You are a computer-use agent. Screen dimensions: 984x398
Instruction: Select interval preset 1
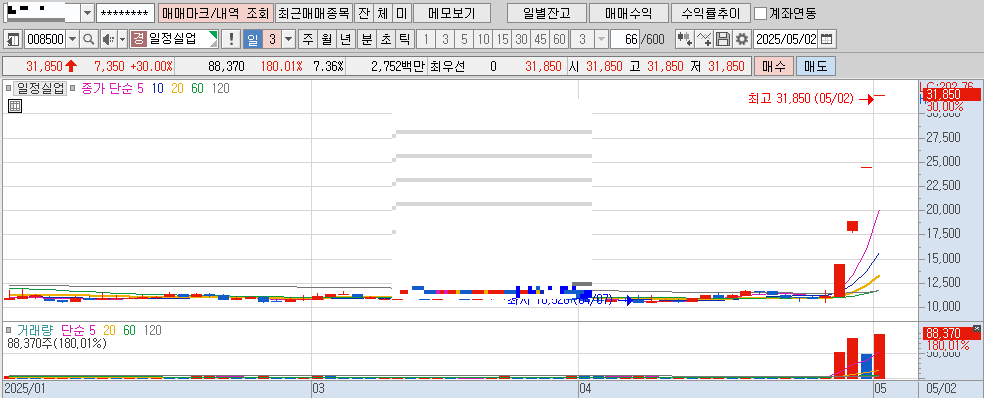point(426,40)
